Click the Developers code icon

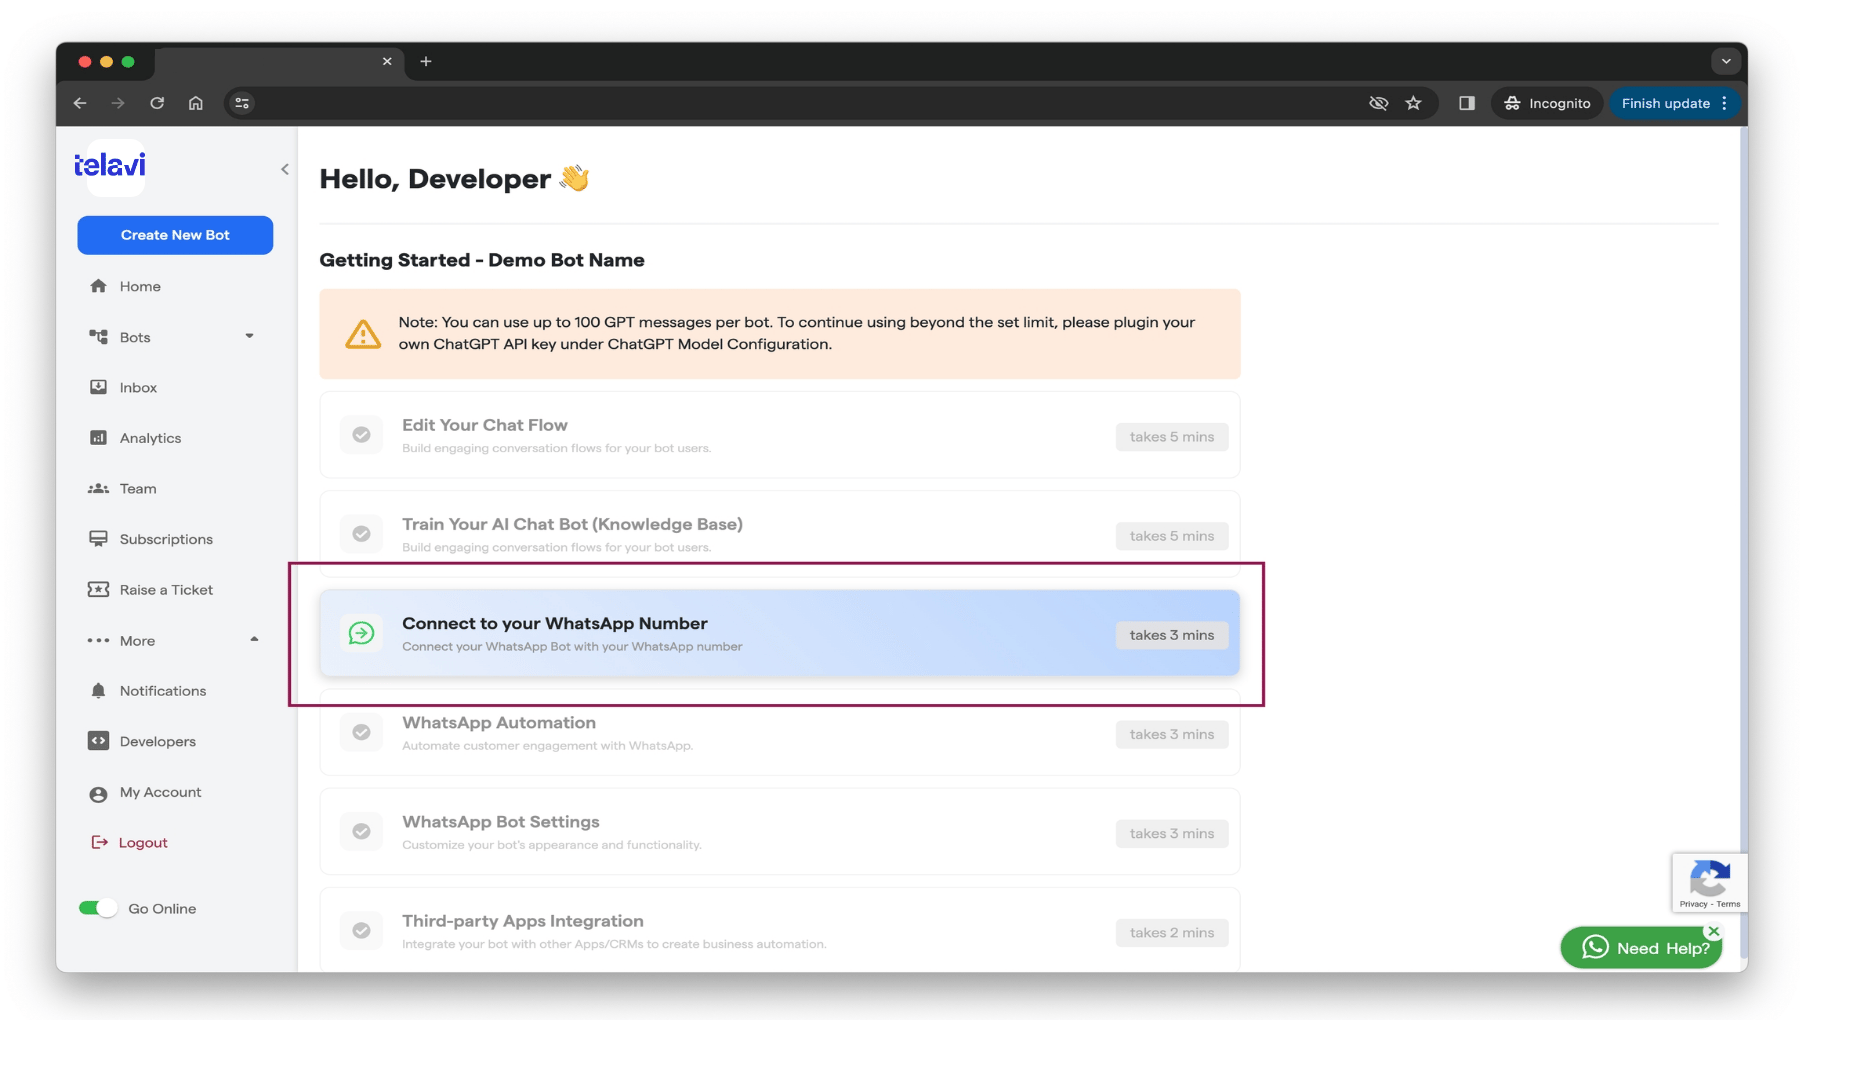(98, 741)
